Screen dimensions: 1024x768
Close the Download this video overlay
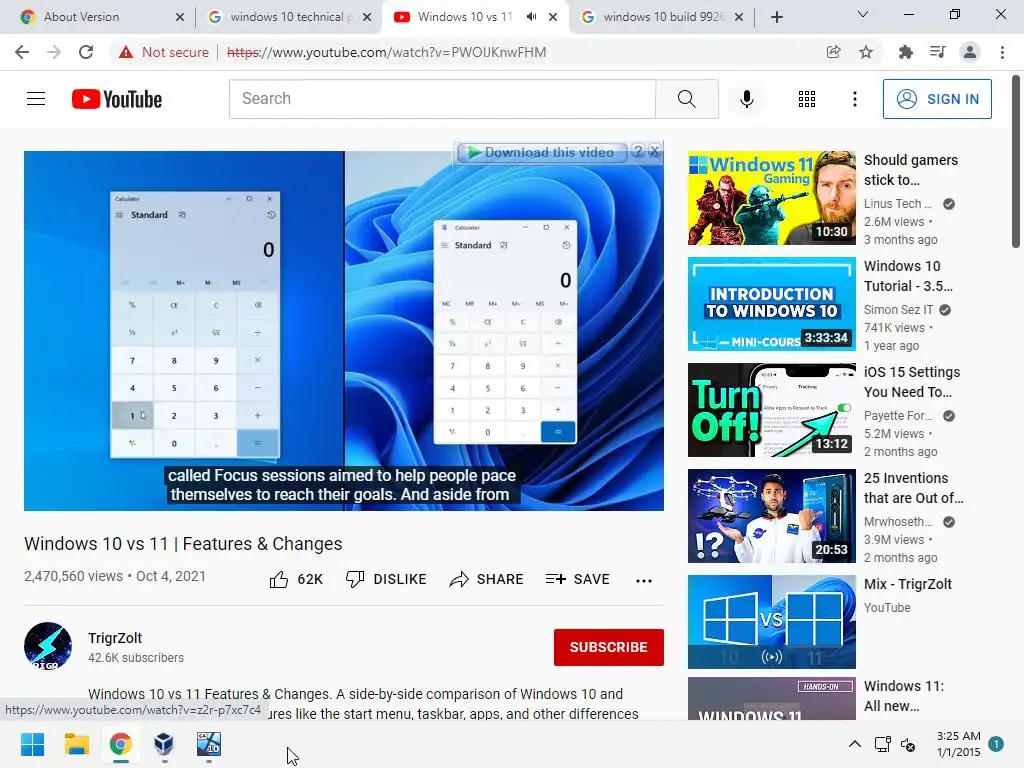[x=654, y=152]
